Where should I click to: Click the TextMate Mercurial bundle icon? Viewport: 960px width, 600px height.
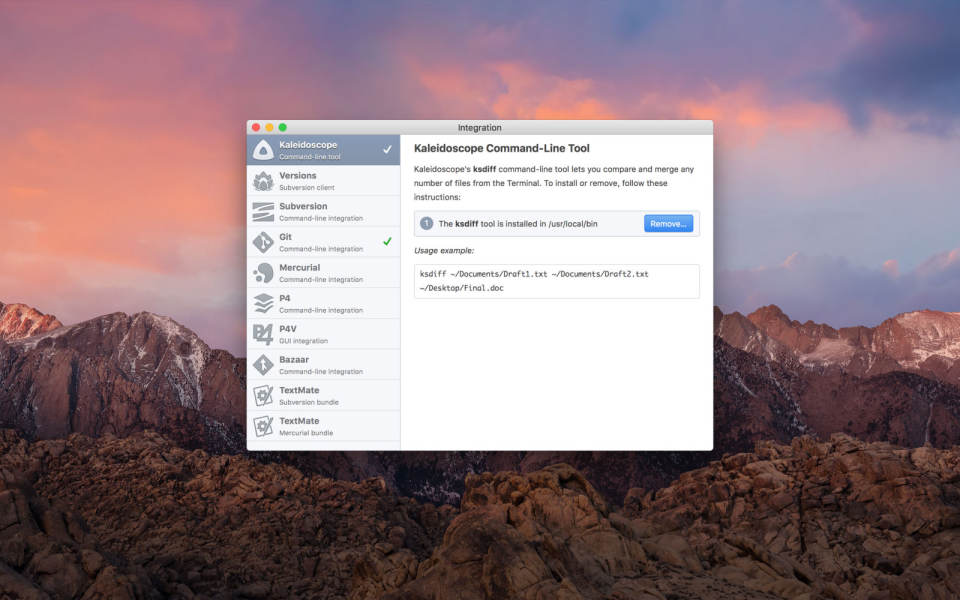coord(263,426)
